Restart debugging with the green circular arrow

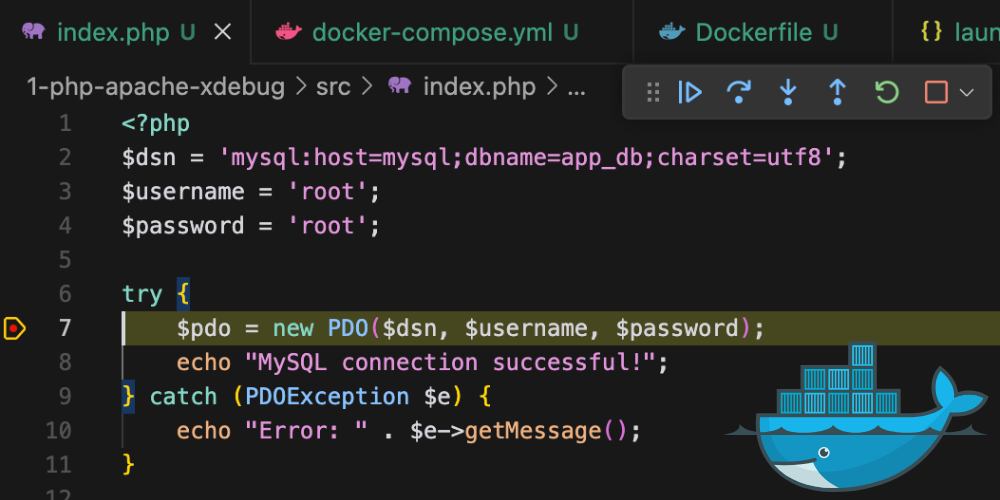886,92
